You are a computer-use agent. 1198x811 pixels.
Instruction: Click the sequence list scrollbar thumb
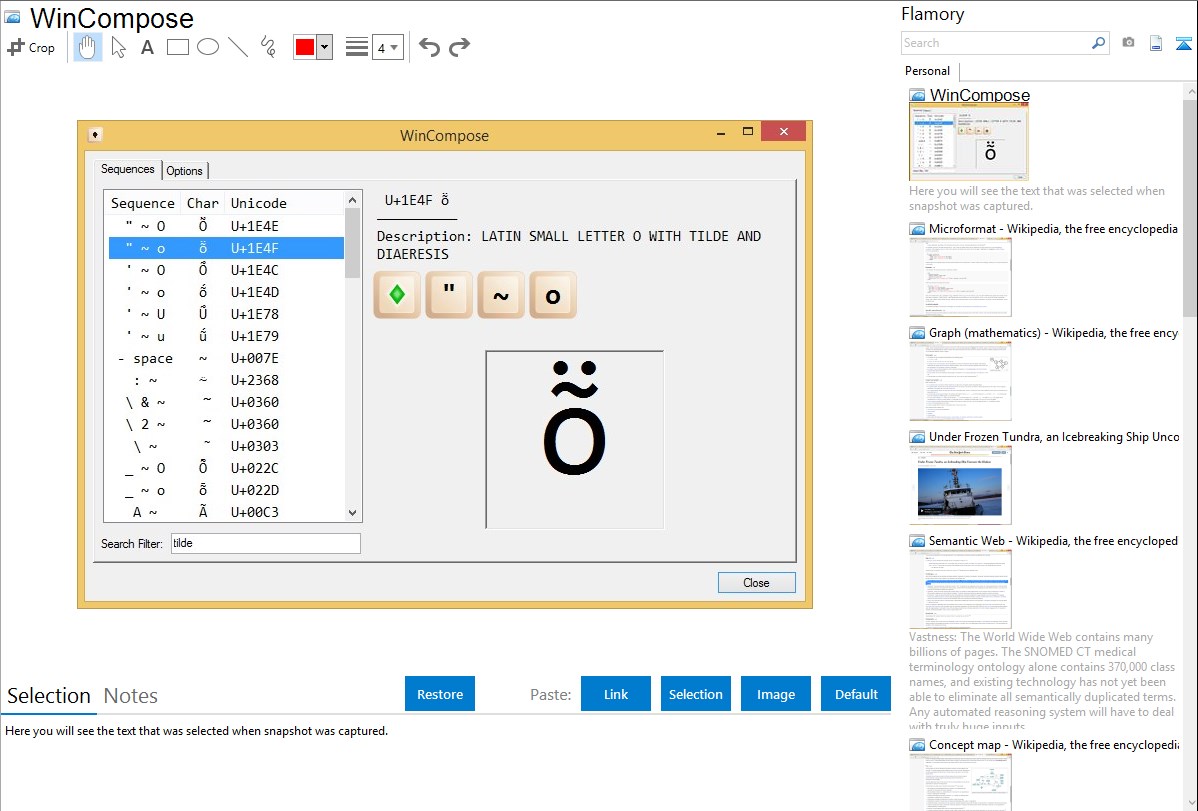pos(352,243)
